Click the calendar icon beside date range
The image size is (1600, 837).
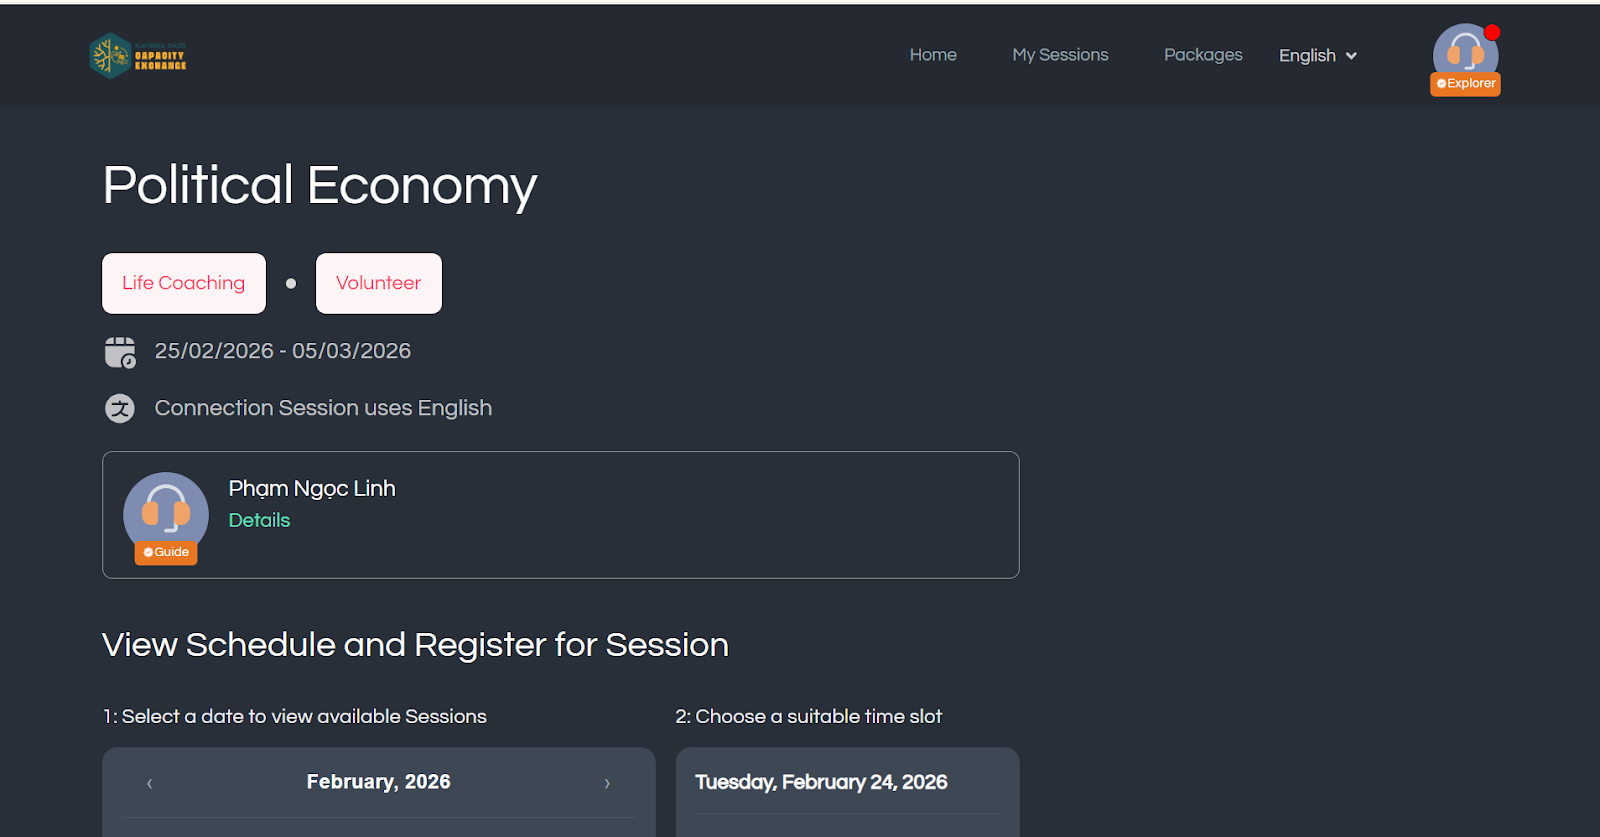(x=120, y=352)
